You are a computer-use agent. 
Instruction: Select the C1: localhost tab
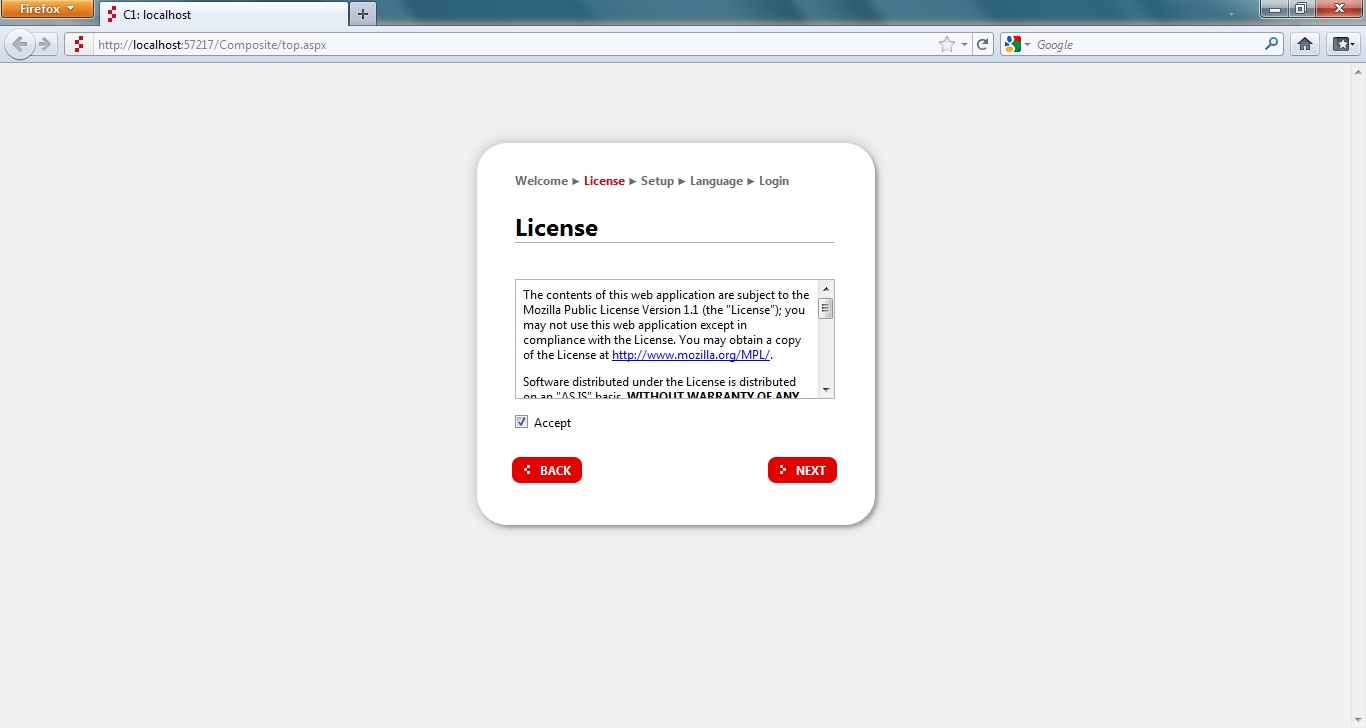coord(224,15)
